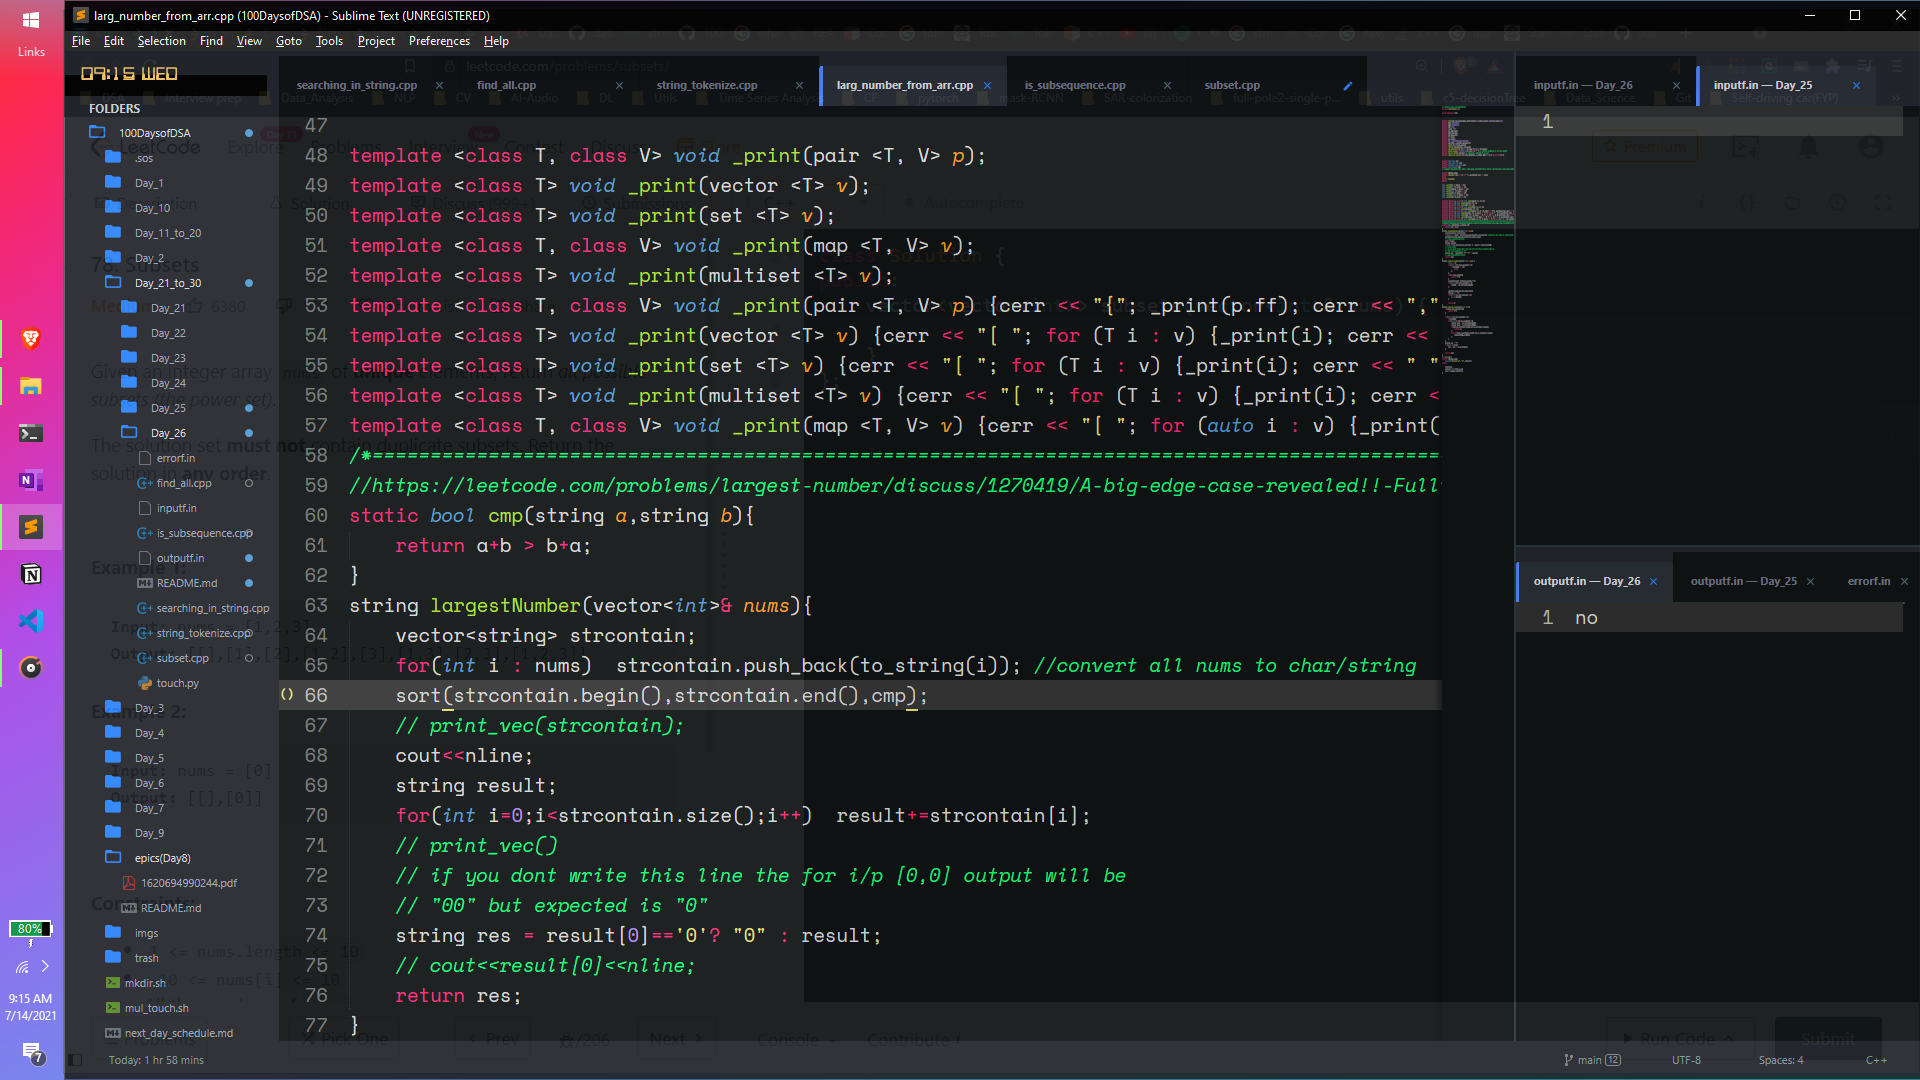Viewport: 1920px width, 1080px height.
Task: Click Today 1 hr 58 mins status
Action: point(156,1060)
